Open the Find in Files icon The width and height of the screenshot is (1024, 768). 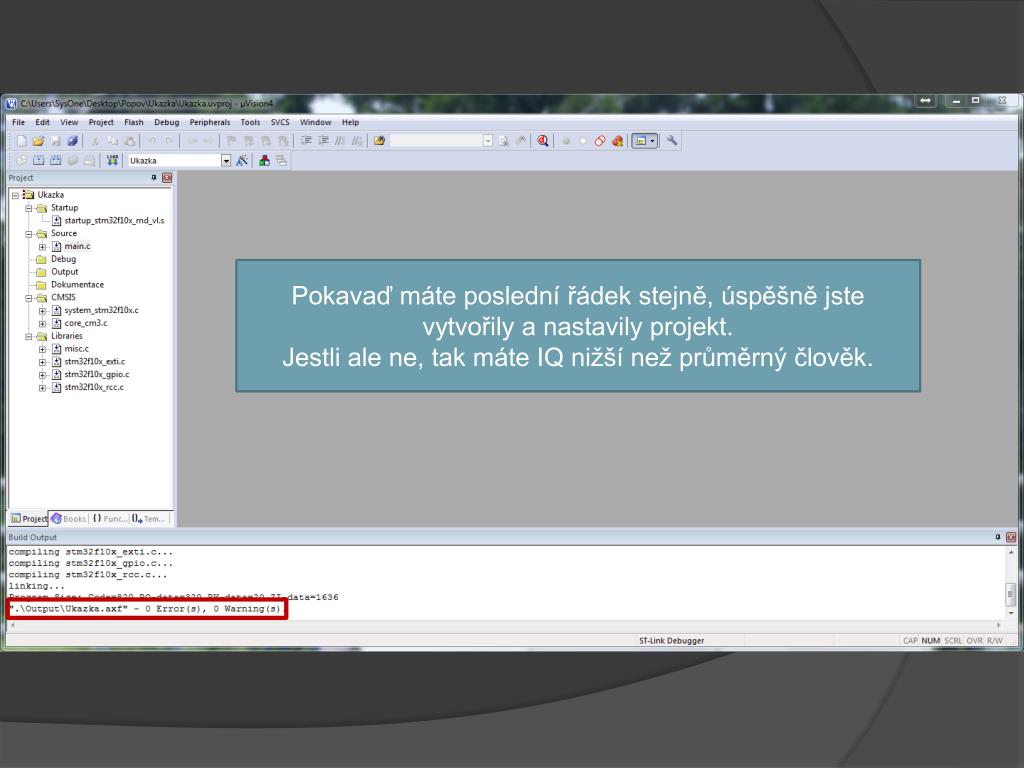pyautogui.click(x=379, y=141)
